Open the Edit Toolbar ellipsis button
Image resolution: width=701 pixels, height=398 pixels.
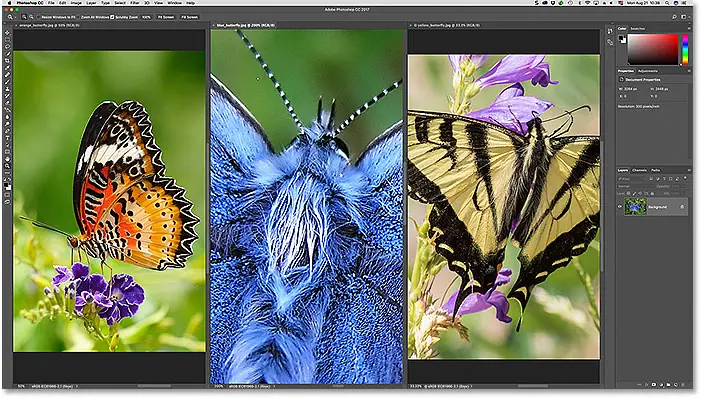click(8, 173)
